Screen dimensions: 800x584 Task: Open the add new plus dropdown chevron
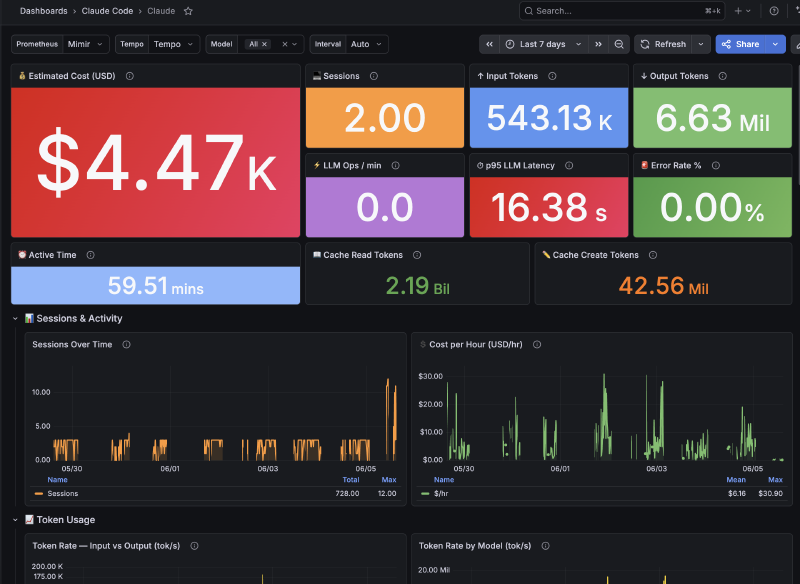click(x=748, y=11)
